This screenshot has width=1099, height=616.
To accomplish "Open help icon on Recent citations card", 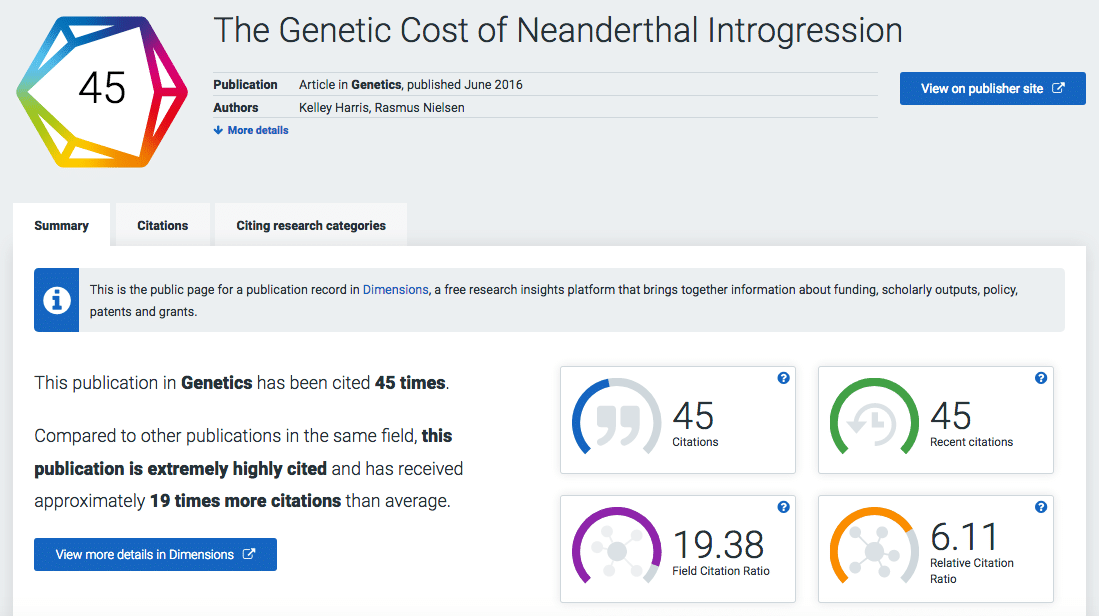I will 1041,378.
